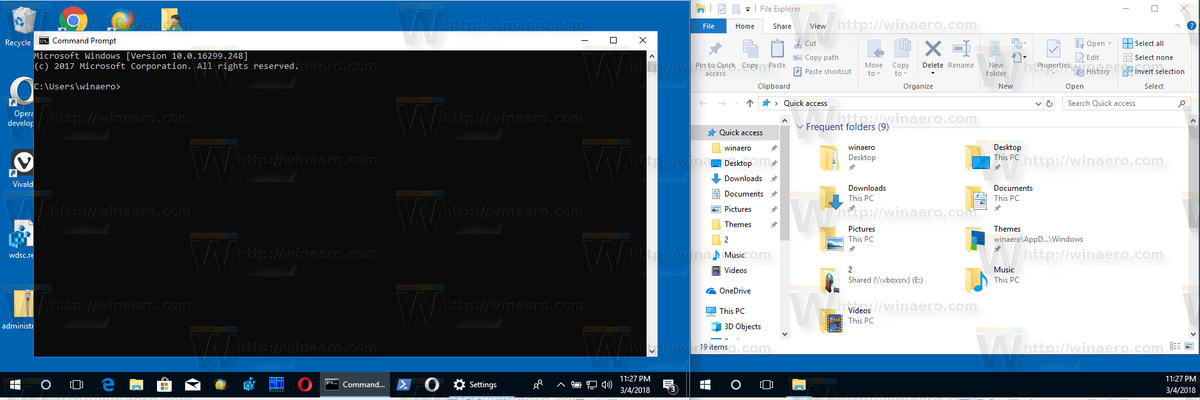
Task: Switch to large icons view in File Explorer
Action: click(1191, 347)
